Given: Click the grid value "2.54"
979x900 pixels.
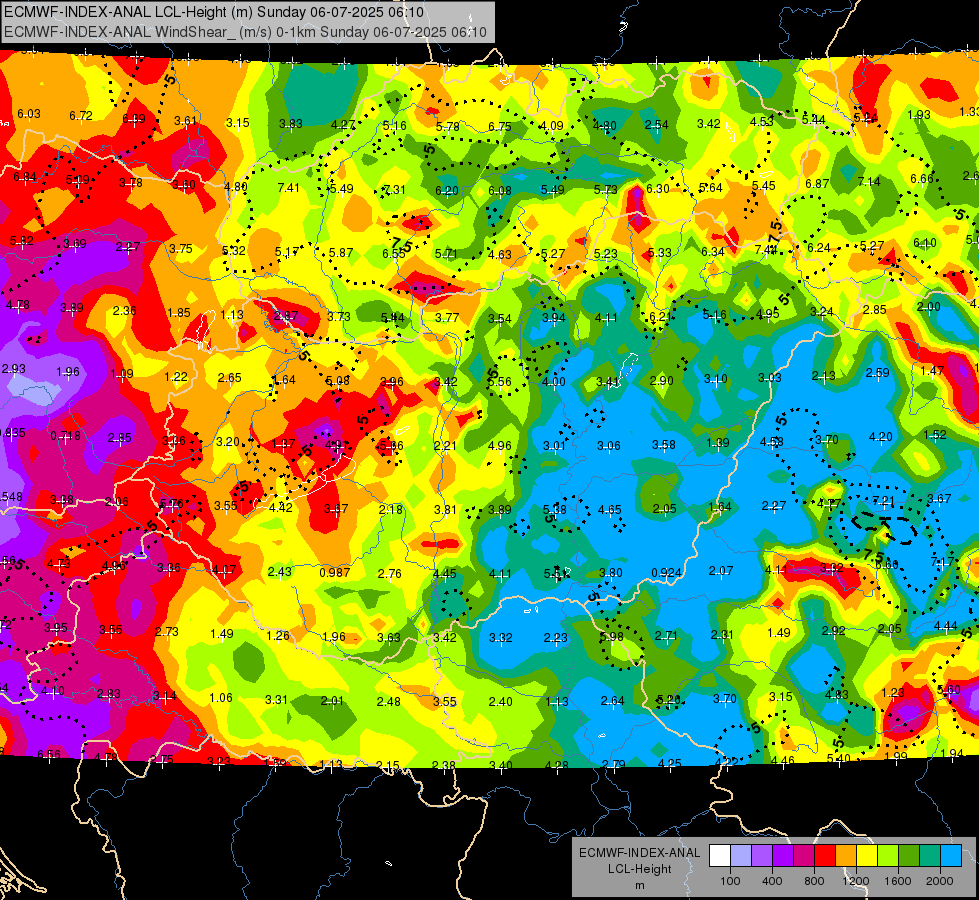Looking at the screenshot, I should pyautogui.click(x=657, y=124).
